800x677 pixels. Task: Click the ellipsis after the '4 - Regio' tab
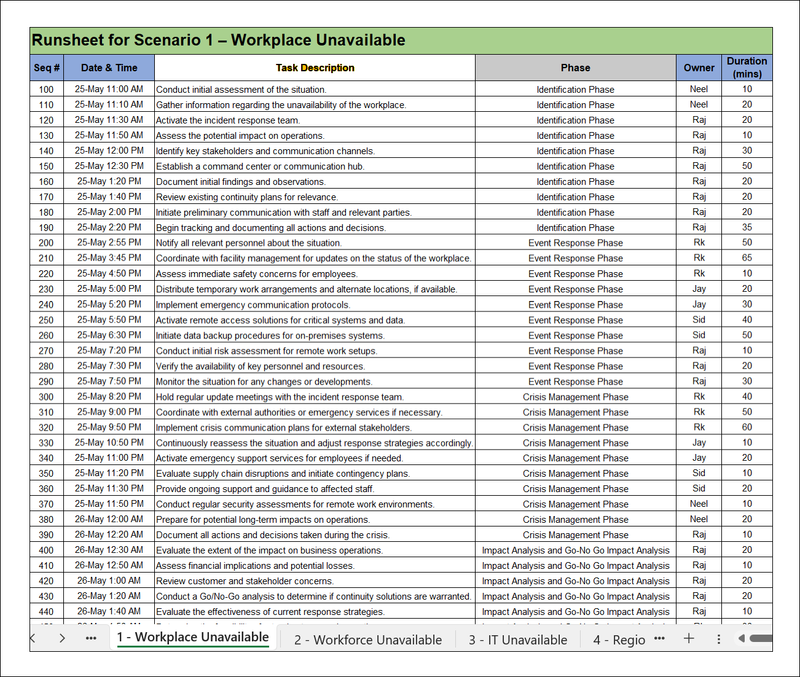(660, 638)
